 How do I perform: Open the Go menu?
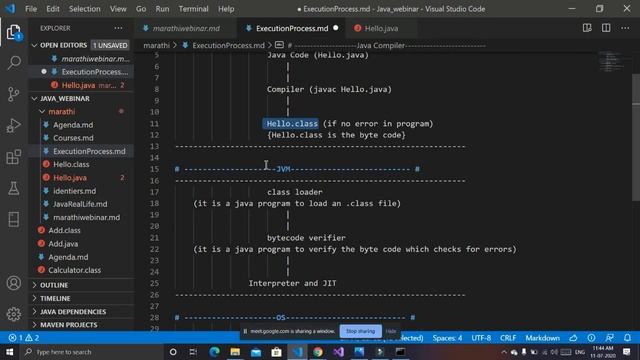(141, 9)
